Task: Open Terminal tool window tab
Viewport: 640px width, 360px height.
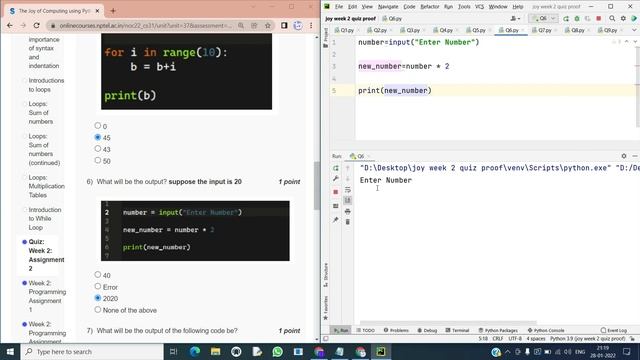Action: pos(457,330)
